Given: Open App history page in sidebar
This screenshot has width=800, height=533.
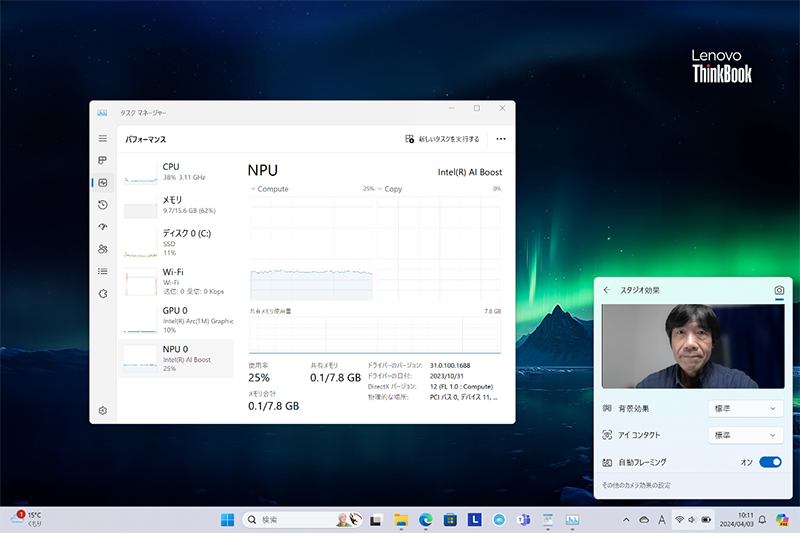Looking at the screenshot, I should pyautogui.click(x=102, y=205).
